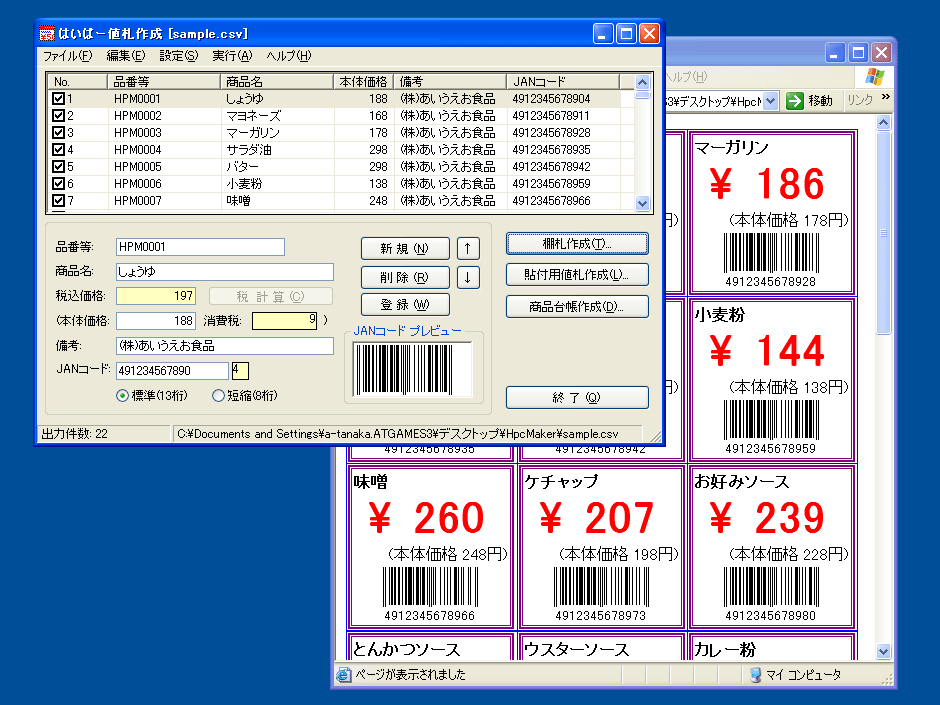The height and width of the screenshot is (705, 940).
Task: Click the 消費税 input field
Action: (x=284, y=321)
